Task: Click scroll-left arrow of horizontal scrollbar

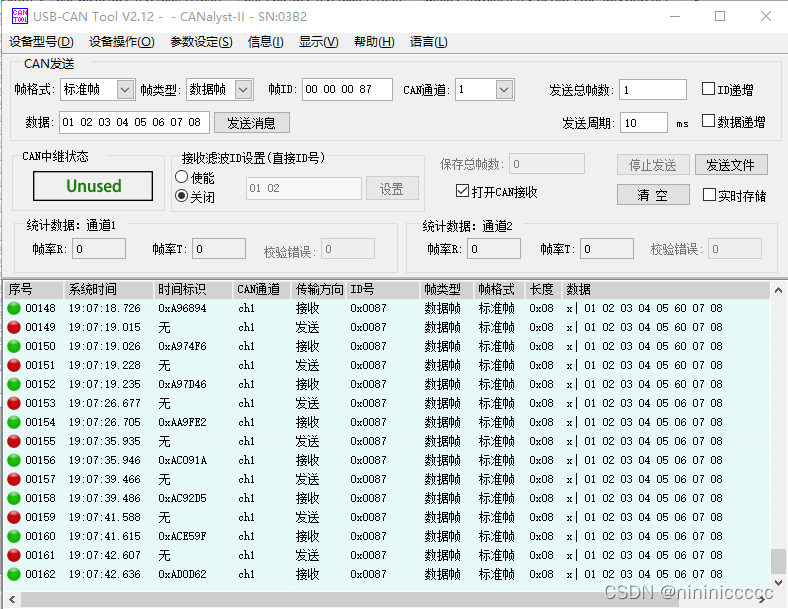Action: (12, 599)
